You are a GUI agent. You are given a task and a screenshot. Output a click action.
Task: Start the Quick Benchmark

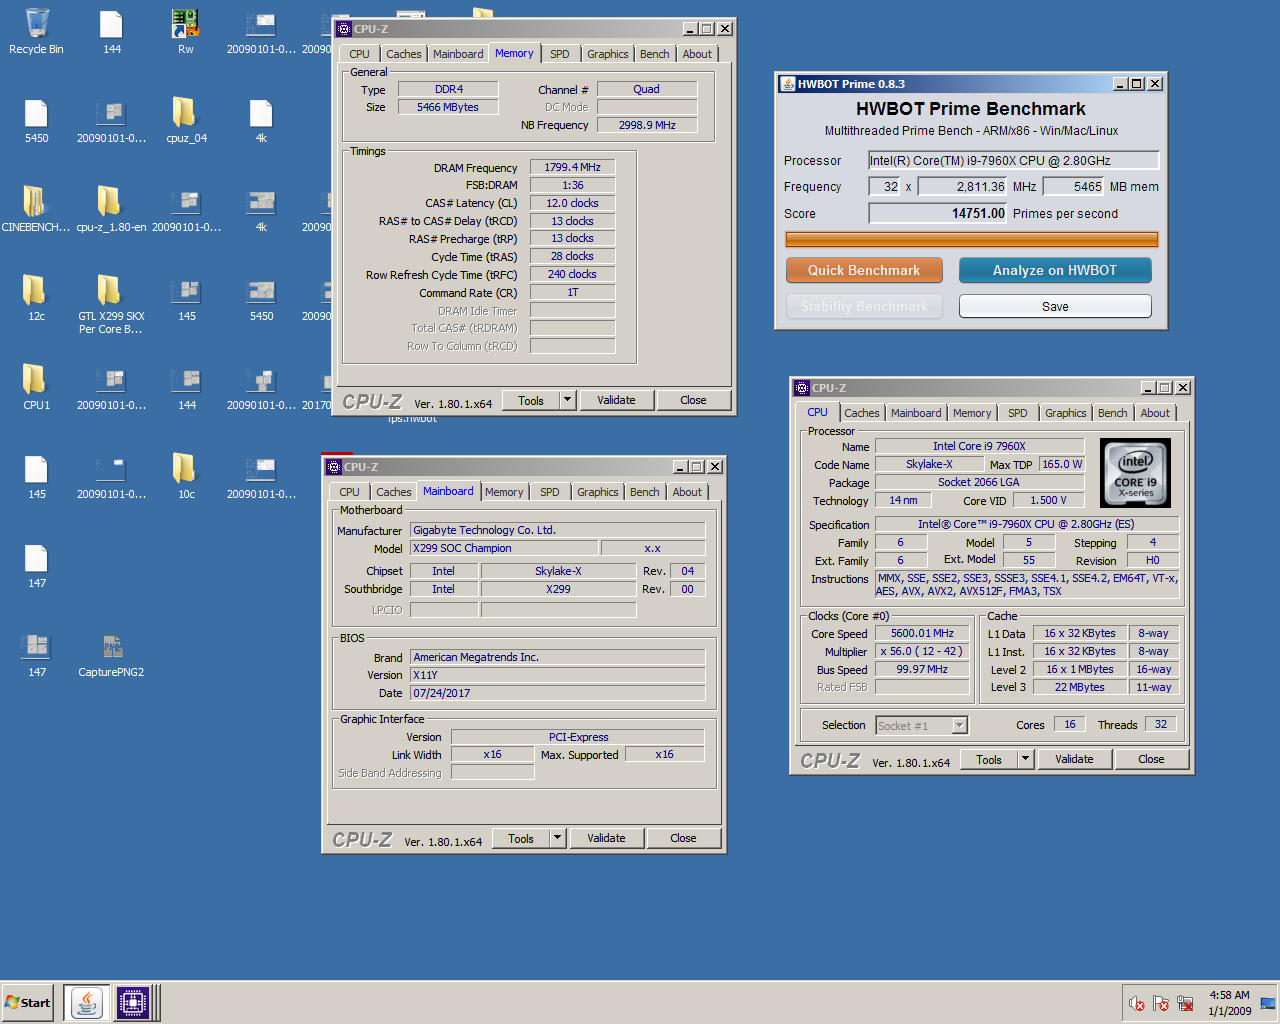pos(864,270)
